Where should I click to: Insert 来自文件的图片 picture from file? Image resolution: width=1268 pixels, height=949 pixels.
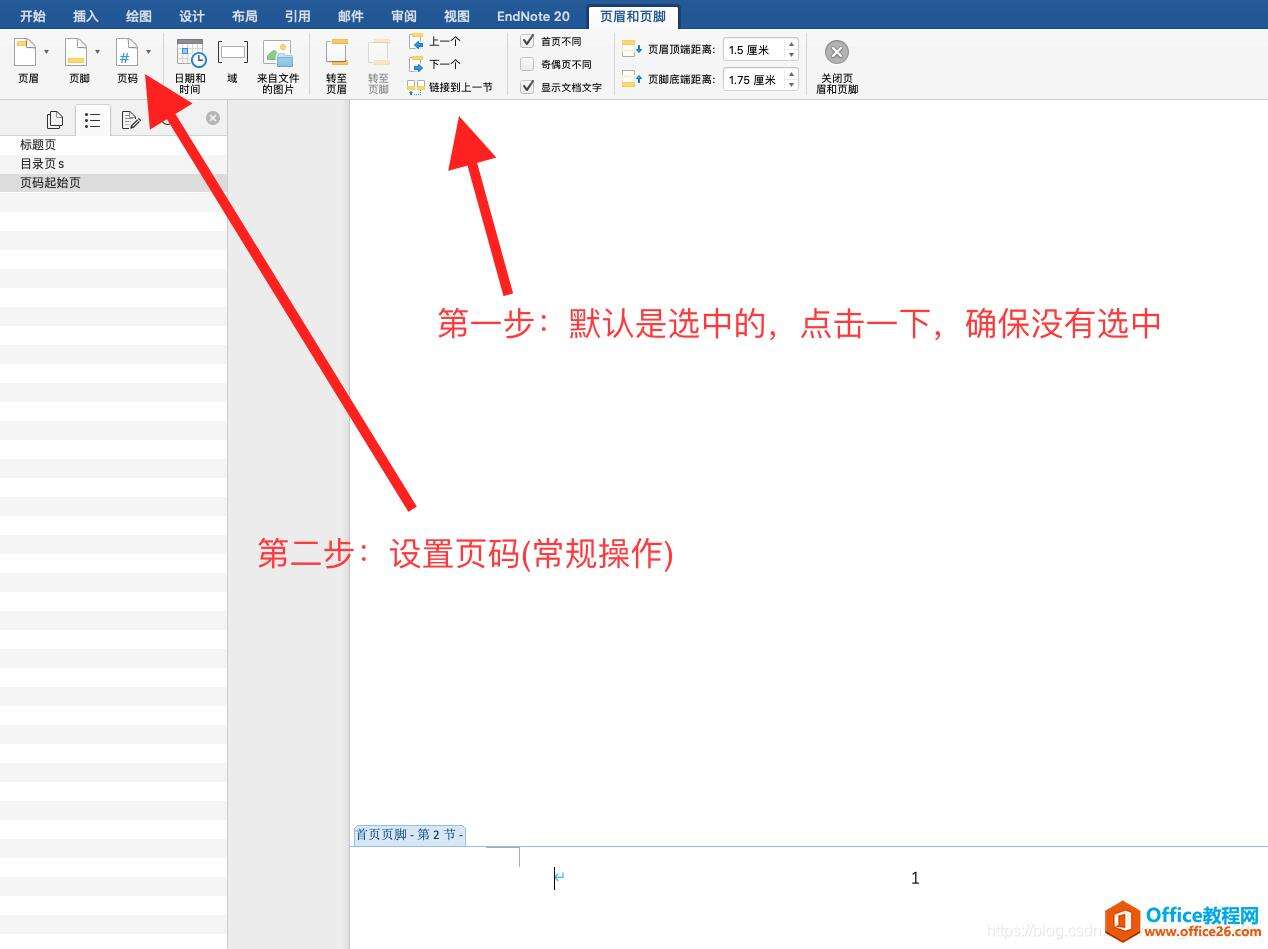(278, 67)
